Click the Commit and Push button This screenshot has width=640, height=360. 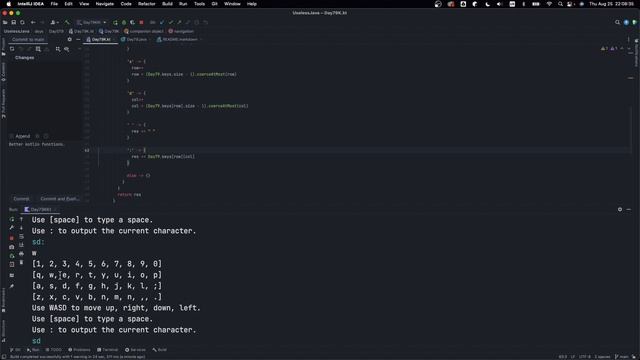[60, 199]
